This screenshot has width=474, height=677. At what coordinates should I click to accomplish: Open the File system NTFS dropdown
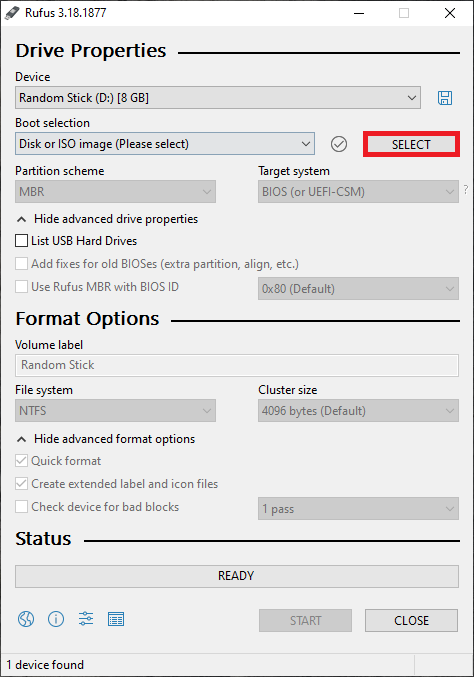tap(115, 411)
